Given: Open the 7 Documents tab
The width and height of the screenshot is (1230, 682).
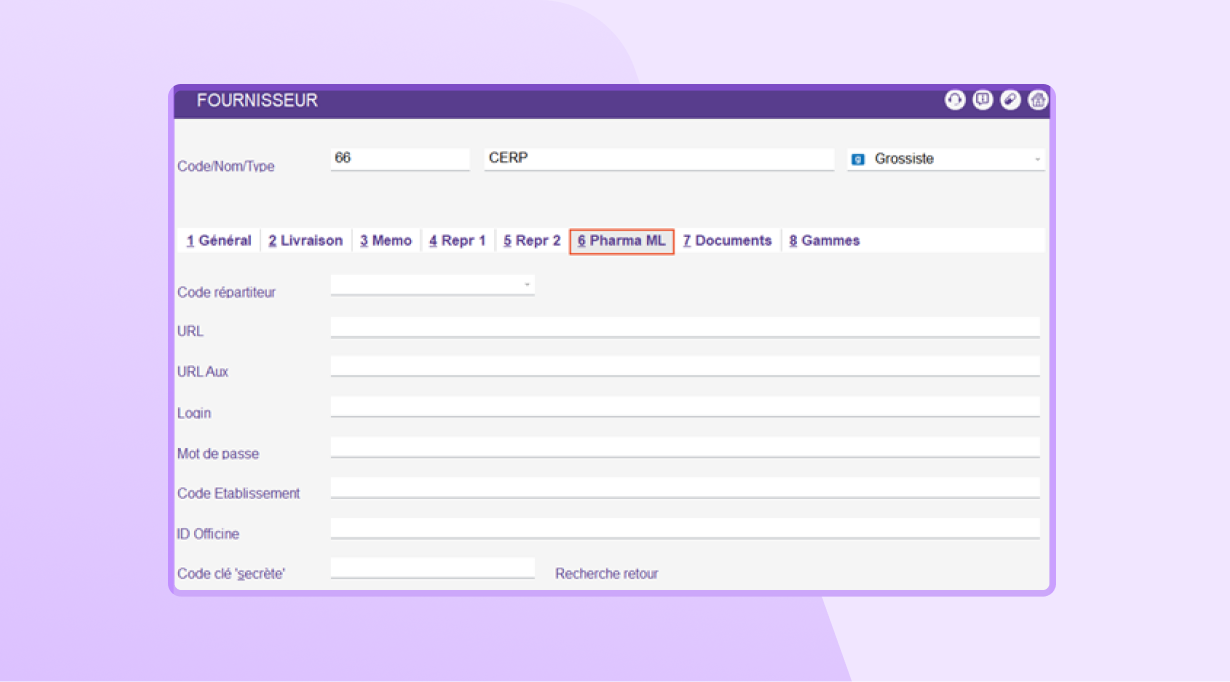Looking at the screenshot, I should [728, 241].
